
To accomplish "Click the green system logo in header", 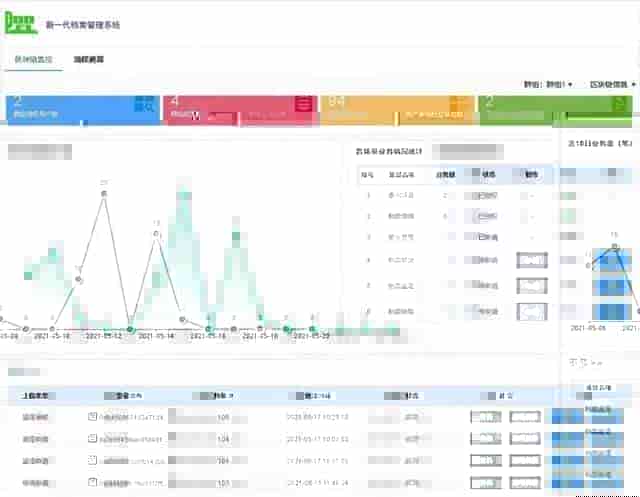I will click(20, 22).
